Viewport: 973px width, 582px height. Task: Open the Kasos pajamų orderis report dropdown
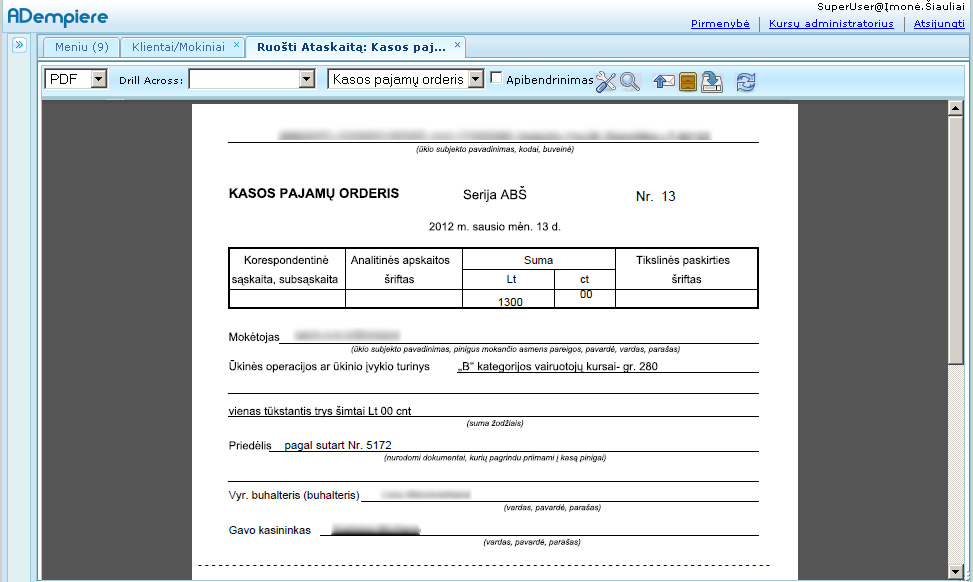pyautogui.click(x=476, y=79)
